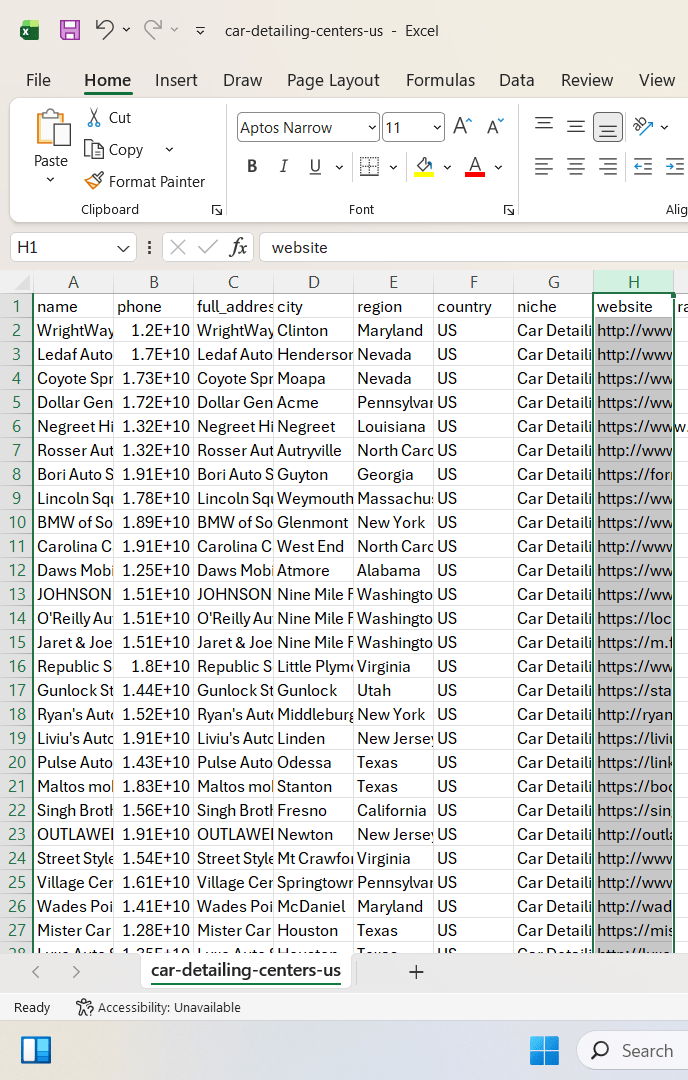
Task: Apply yellow fill color to cells
Action: (424, 167)
